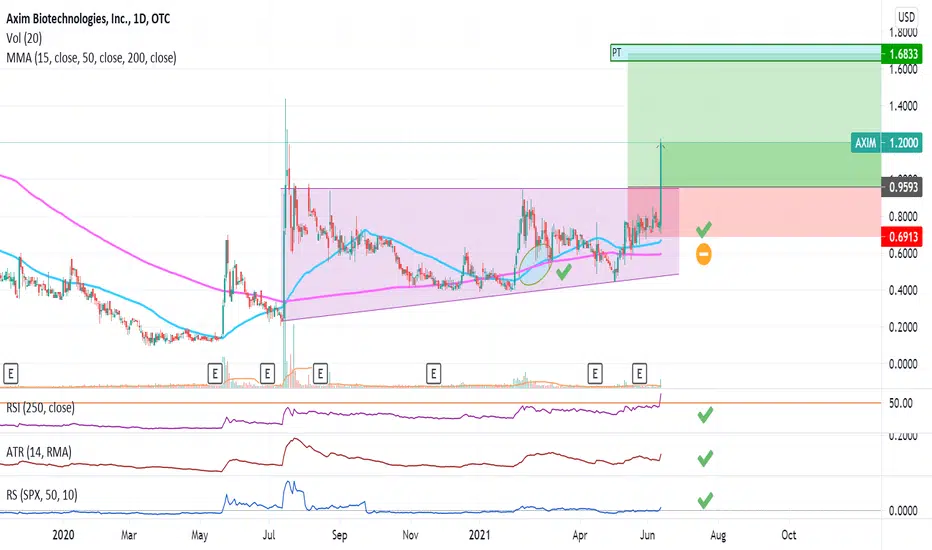Click the E earnings marker before 2020
The width and height of the screenshot is (932, 550).
[11, 373]
